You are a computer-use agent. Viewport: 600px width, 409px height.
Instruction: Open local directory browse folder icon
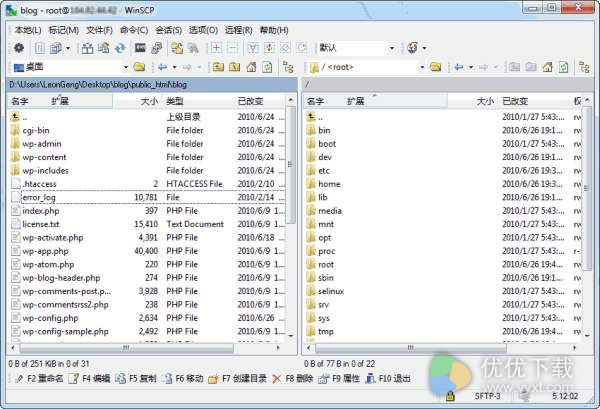point(139,67)
